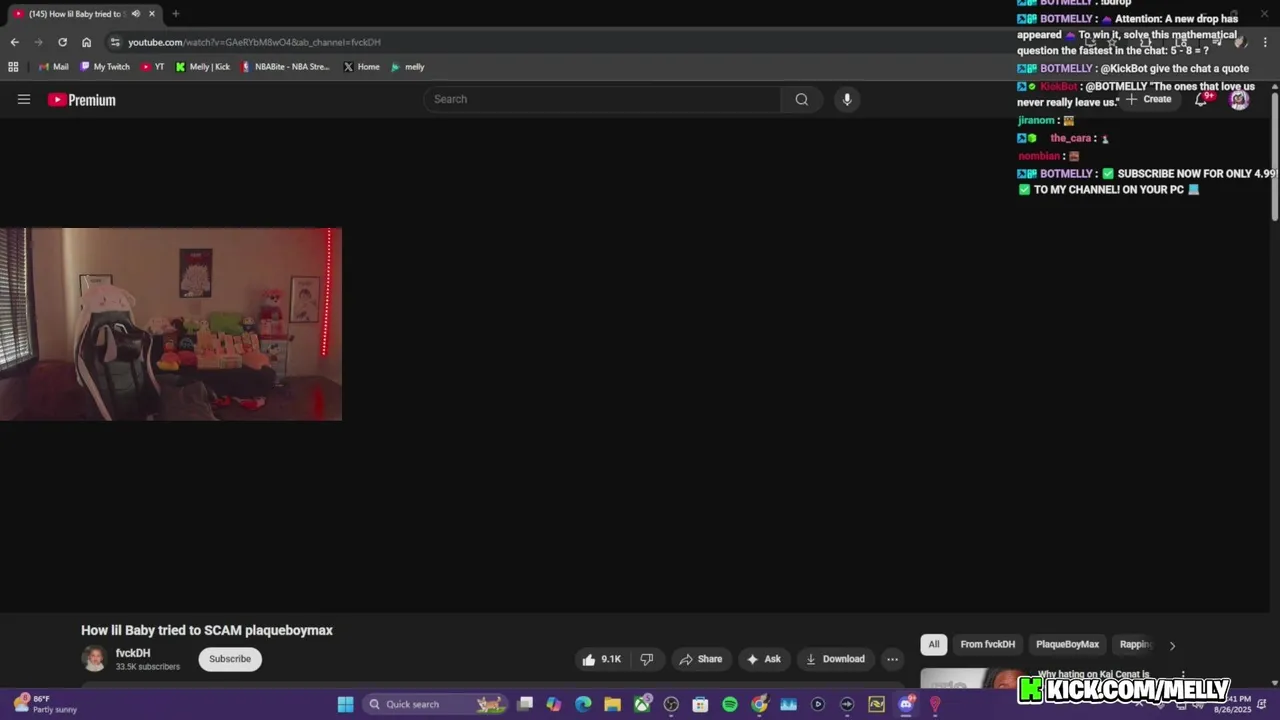Go back in browser history
The image size is (1280, 720).
click(14, 42)
